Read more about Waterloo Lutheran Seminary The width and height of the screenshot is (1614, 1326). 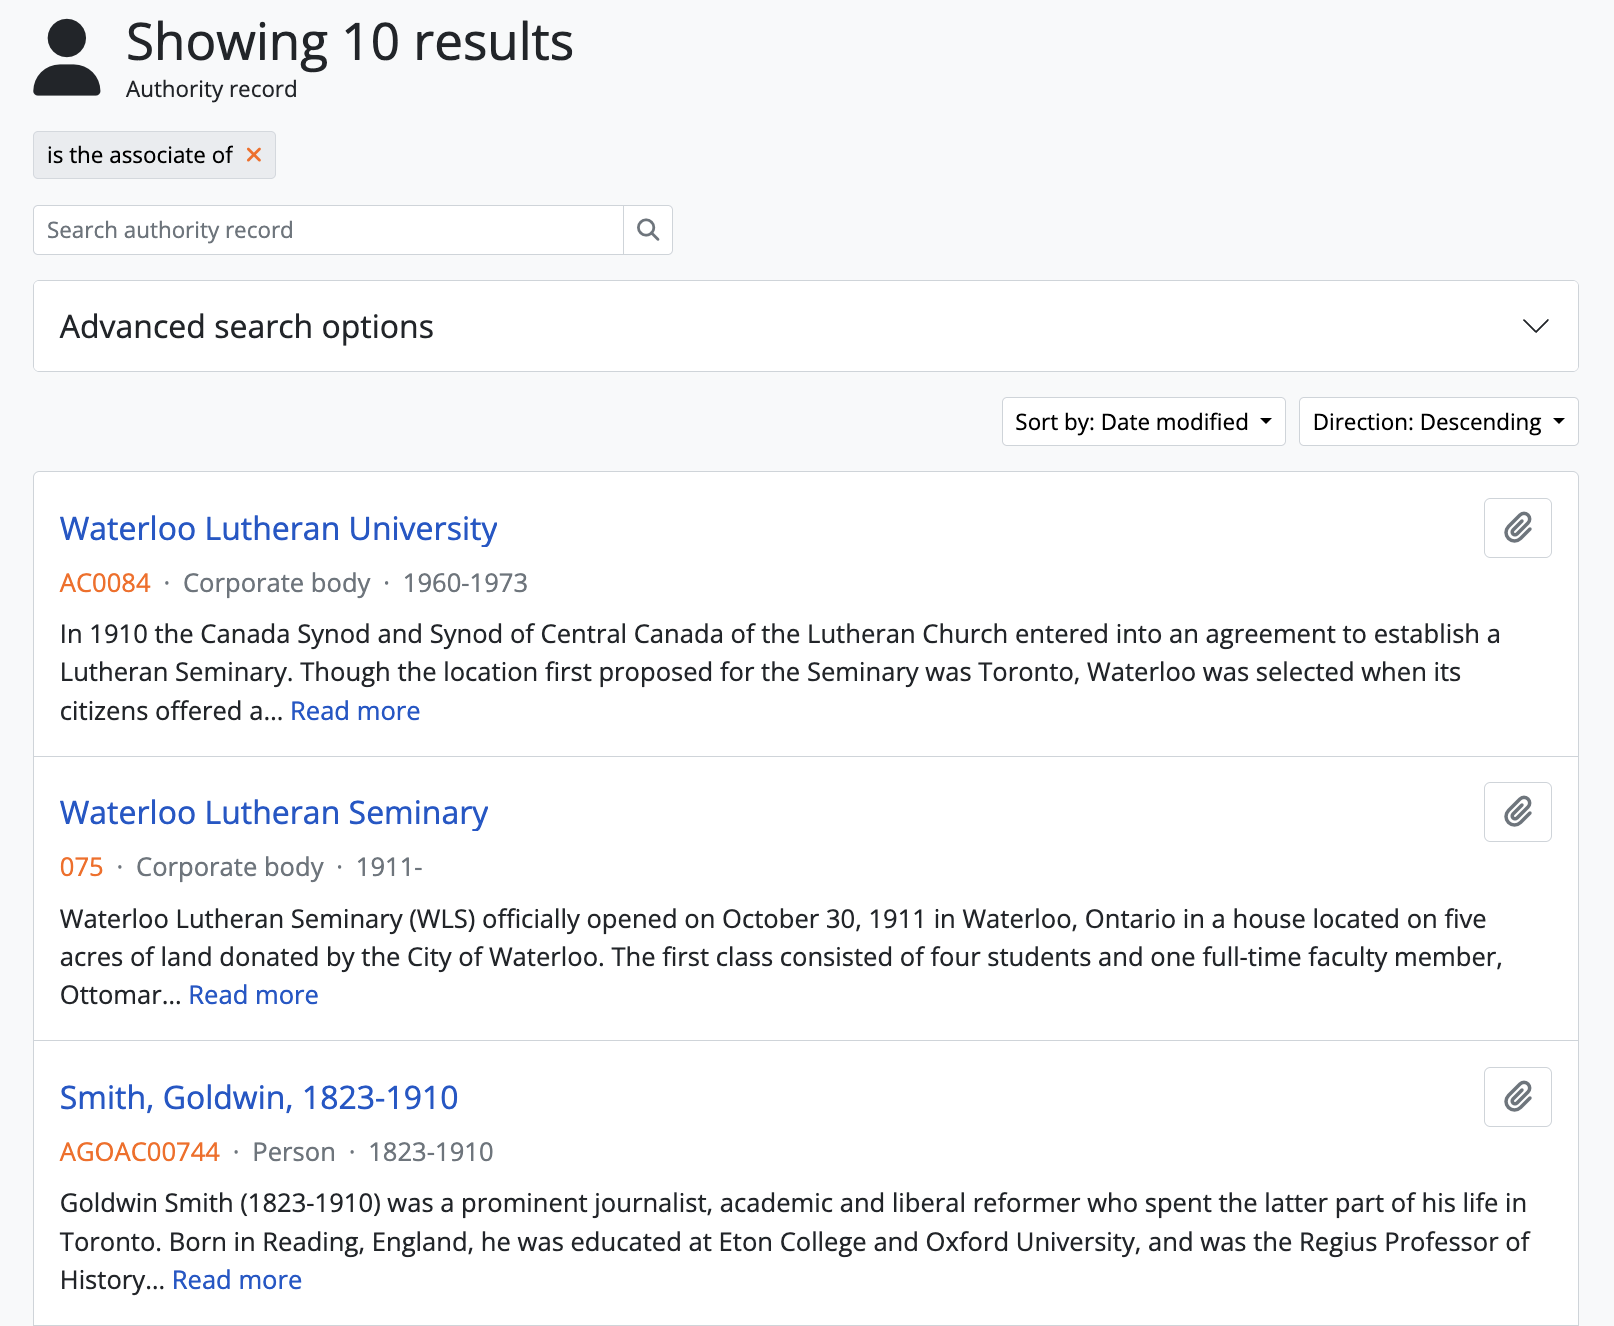point(253,995)
